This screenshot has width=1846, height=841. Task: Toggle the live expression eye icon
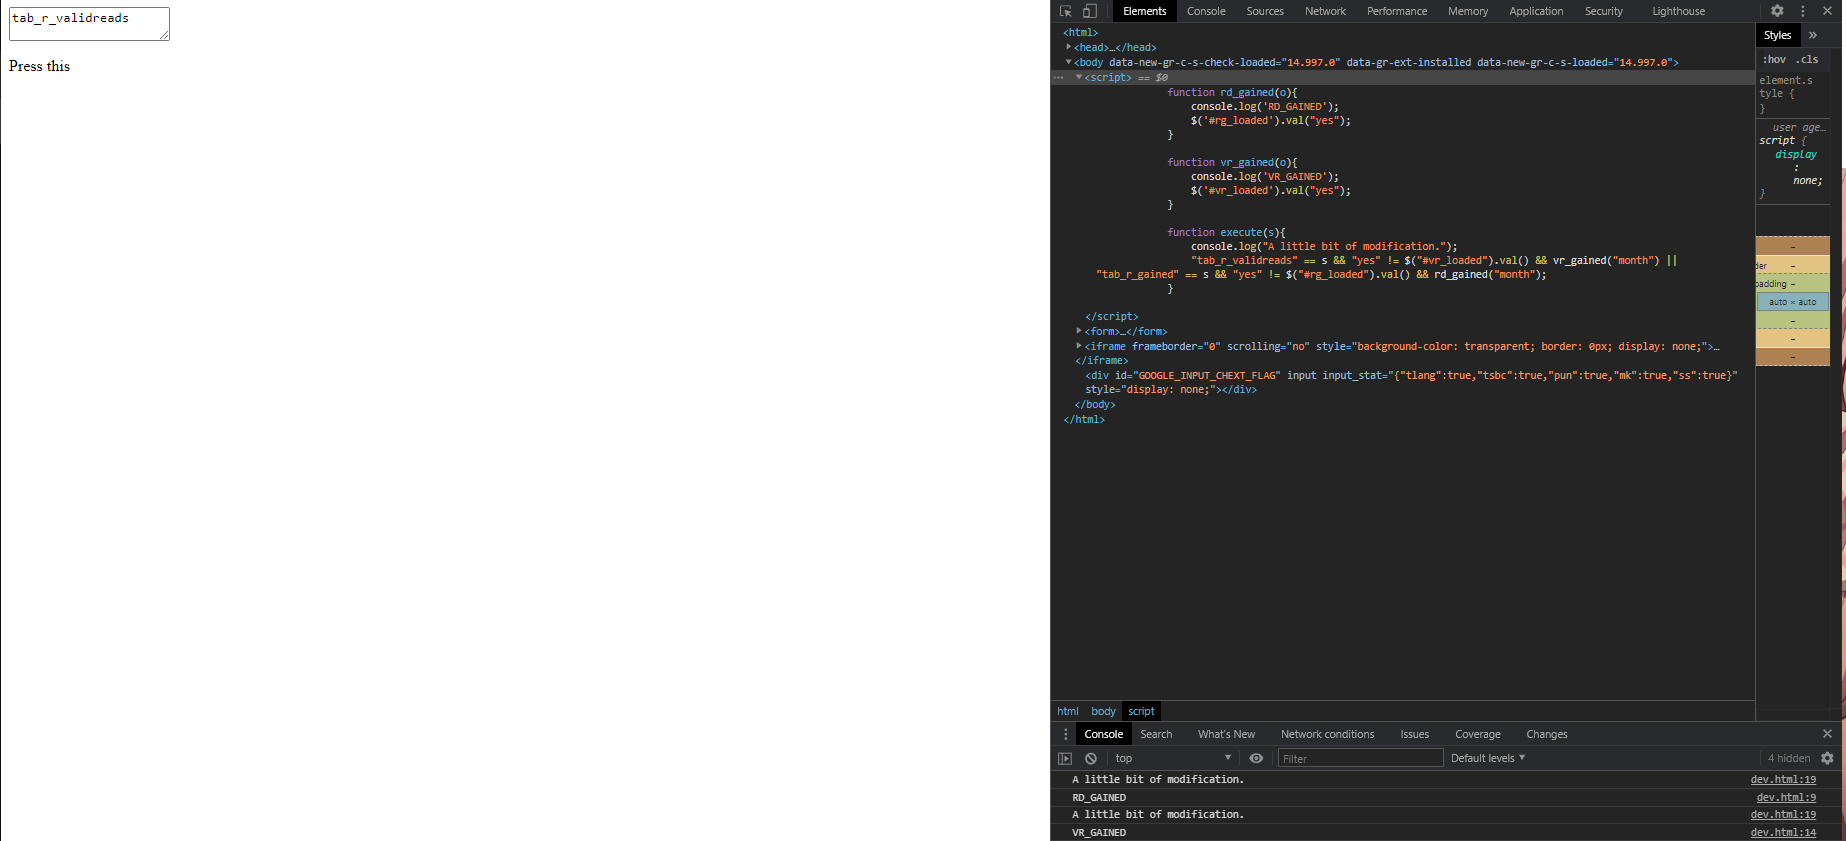click(x=1256, y=758)
